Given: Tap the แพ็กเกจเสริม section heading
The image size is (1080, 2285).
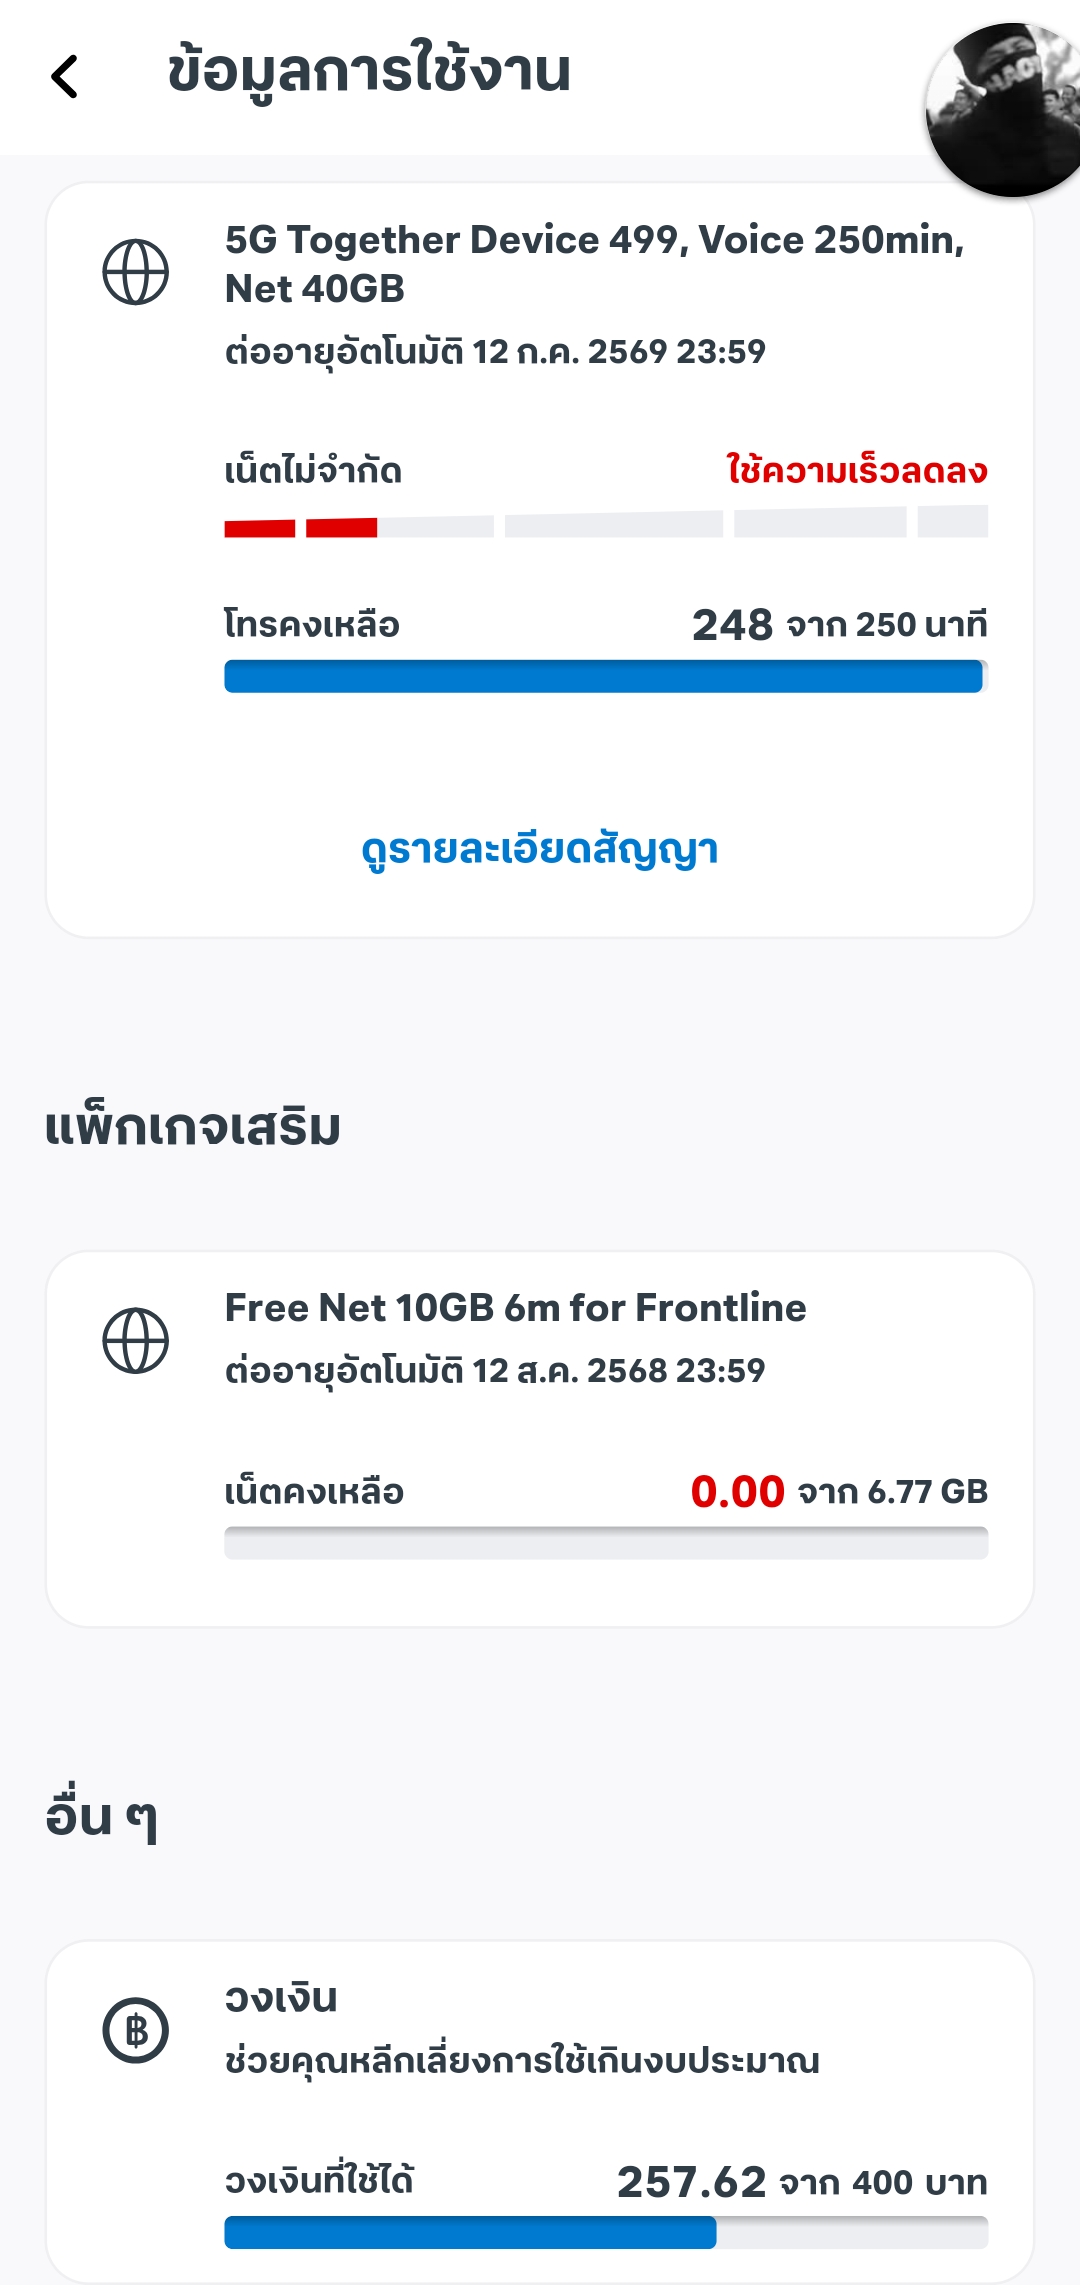Looking at the screenshot, I should click(193, 1128).
